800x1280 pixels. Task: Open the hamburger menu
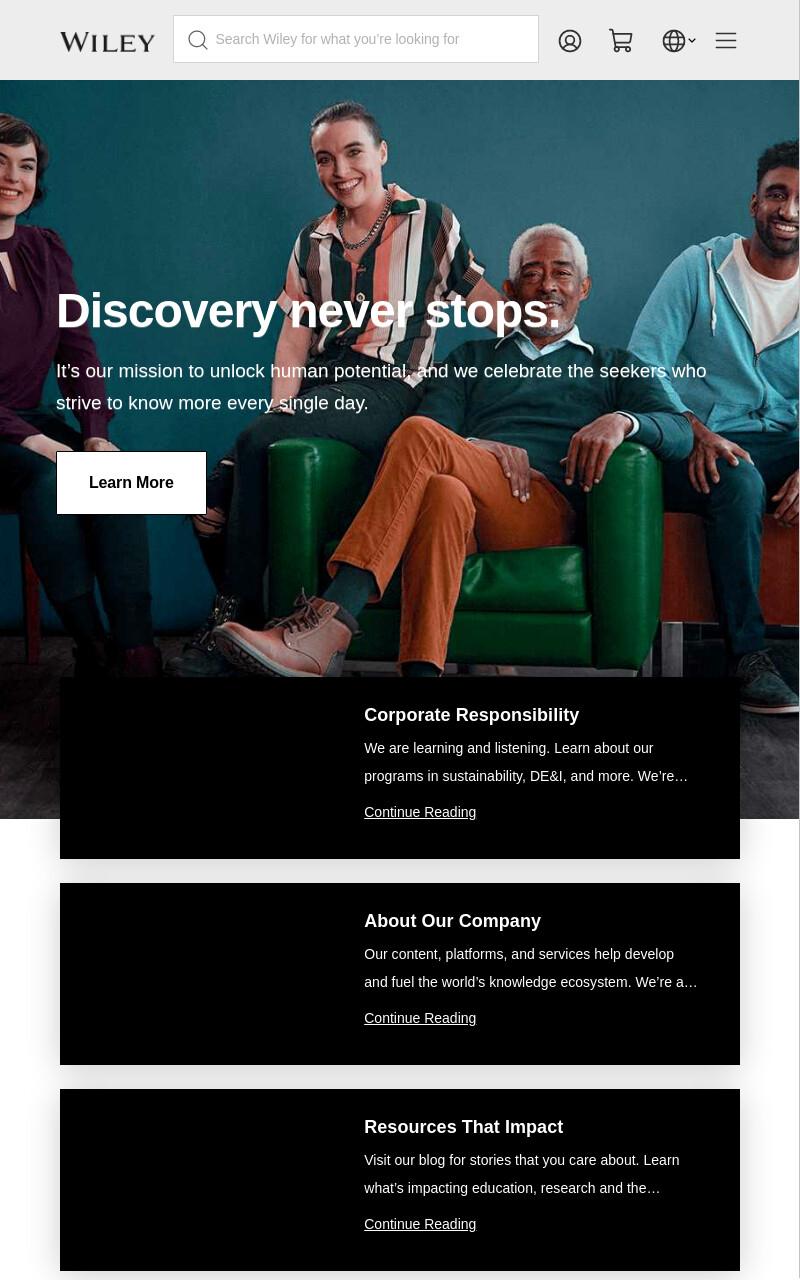[726, 41]
